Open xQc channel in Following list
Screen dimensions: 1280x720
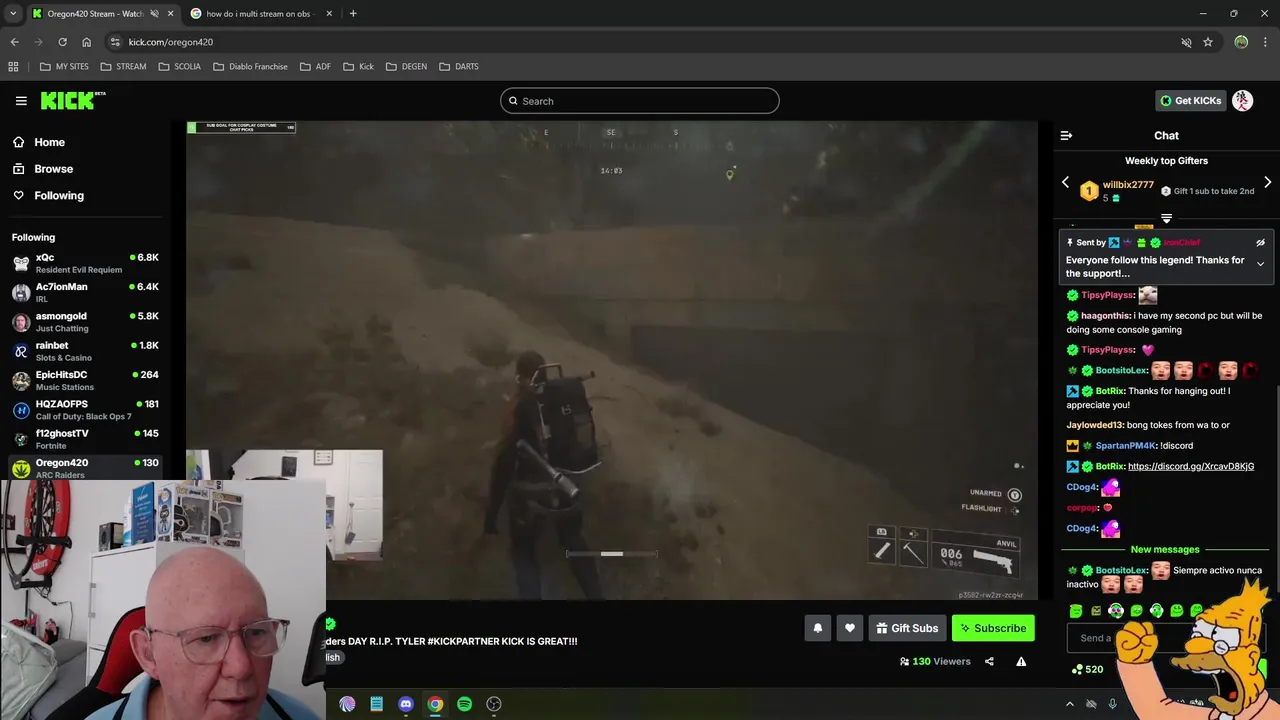click(85, 263)
